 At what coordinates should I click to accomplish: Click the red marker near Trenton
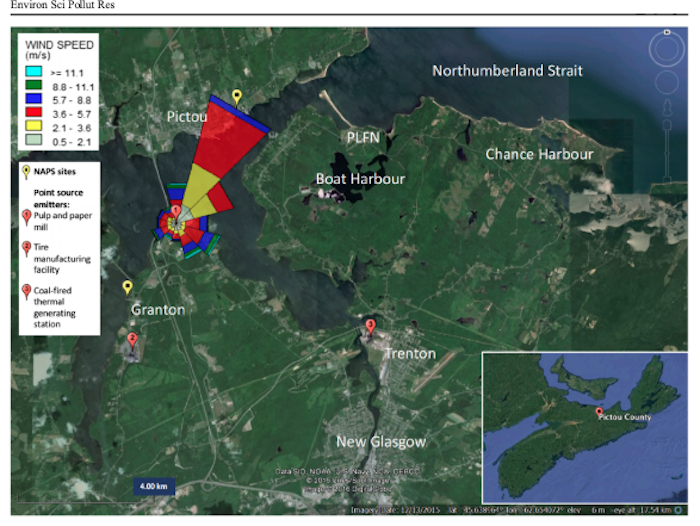coord(370,325)
